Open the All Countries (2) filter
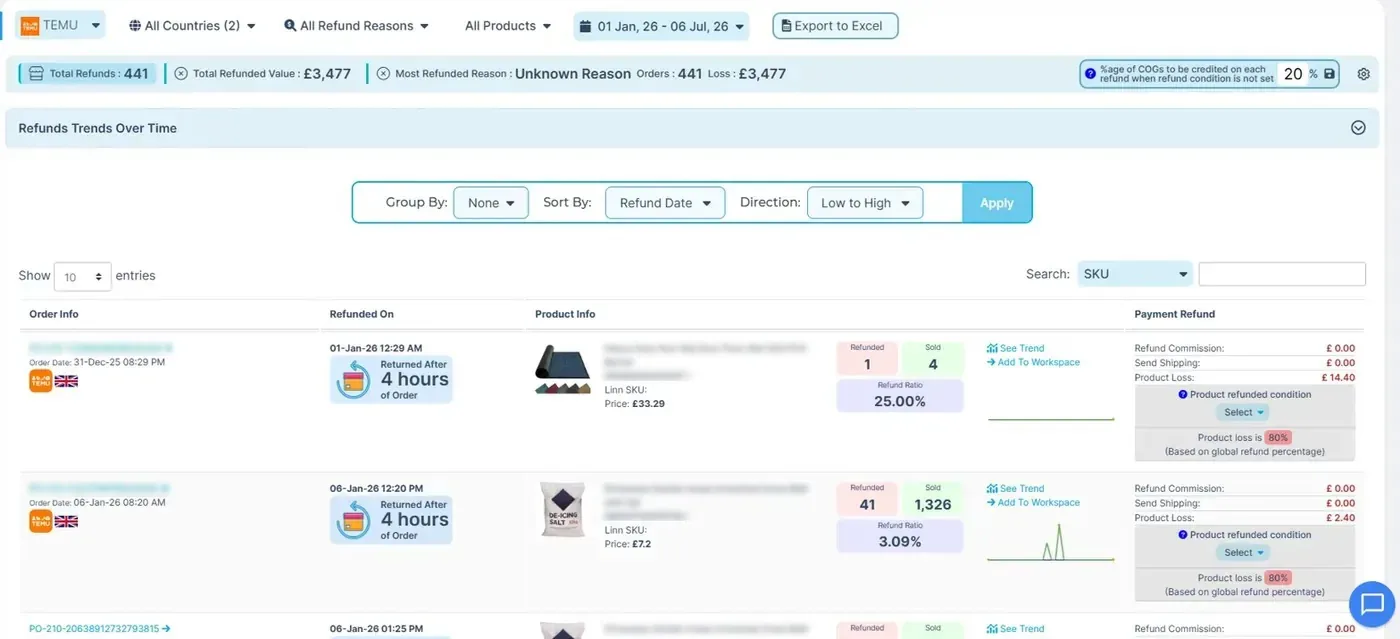Image resolution: width=1400 pixels, height=639 pixels. [192, 26]
